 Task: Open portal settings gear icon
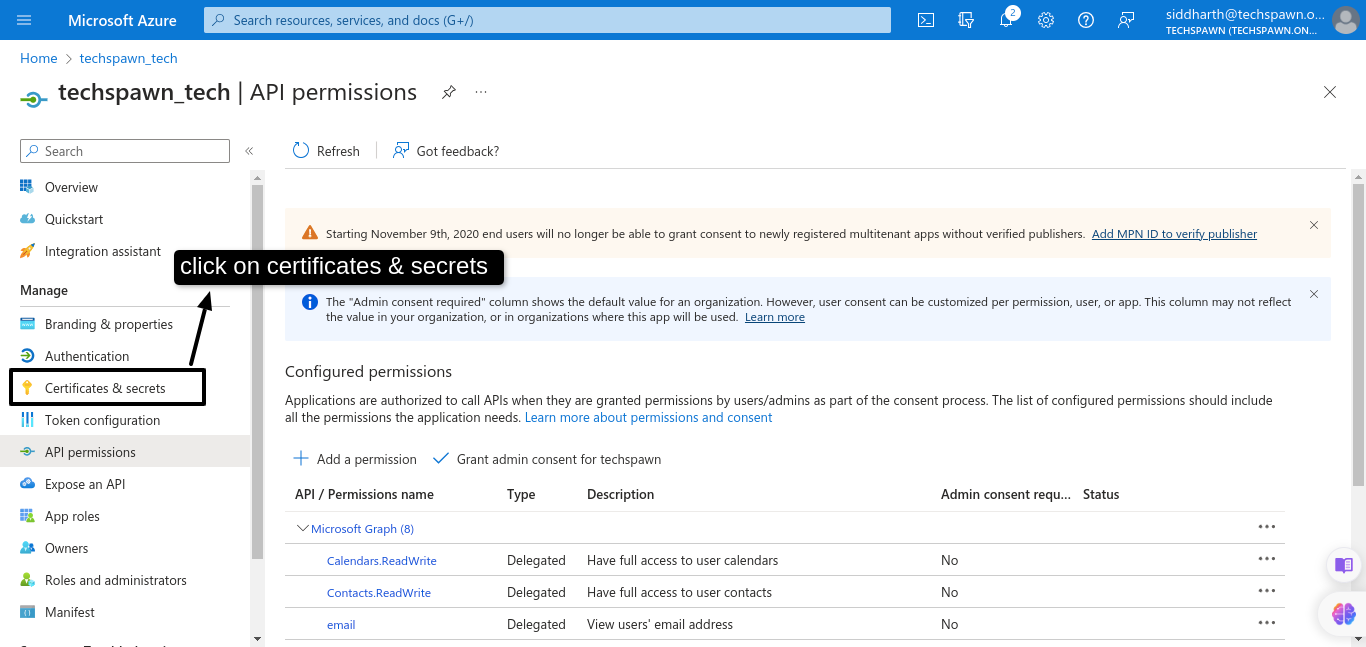point(1046,20)
